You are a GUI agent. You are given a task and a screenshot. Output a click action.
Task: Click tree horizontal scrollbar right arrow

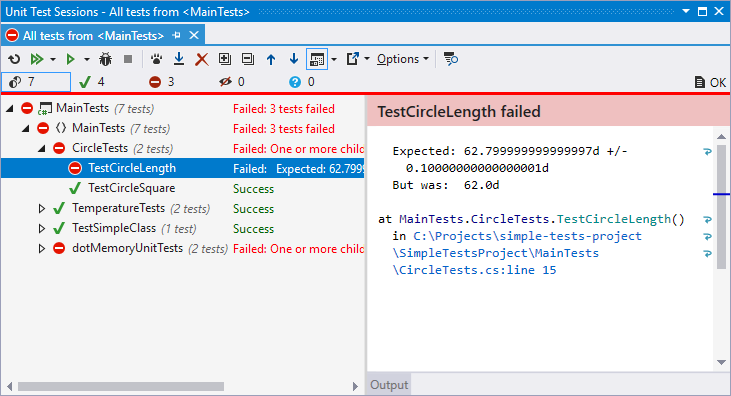coord(355,387)
